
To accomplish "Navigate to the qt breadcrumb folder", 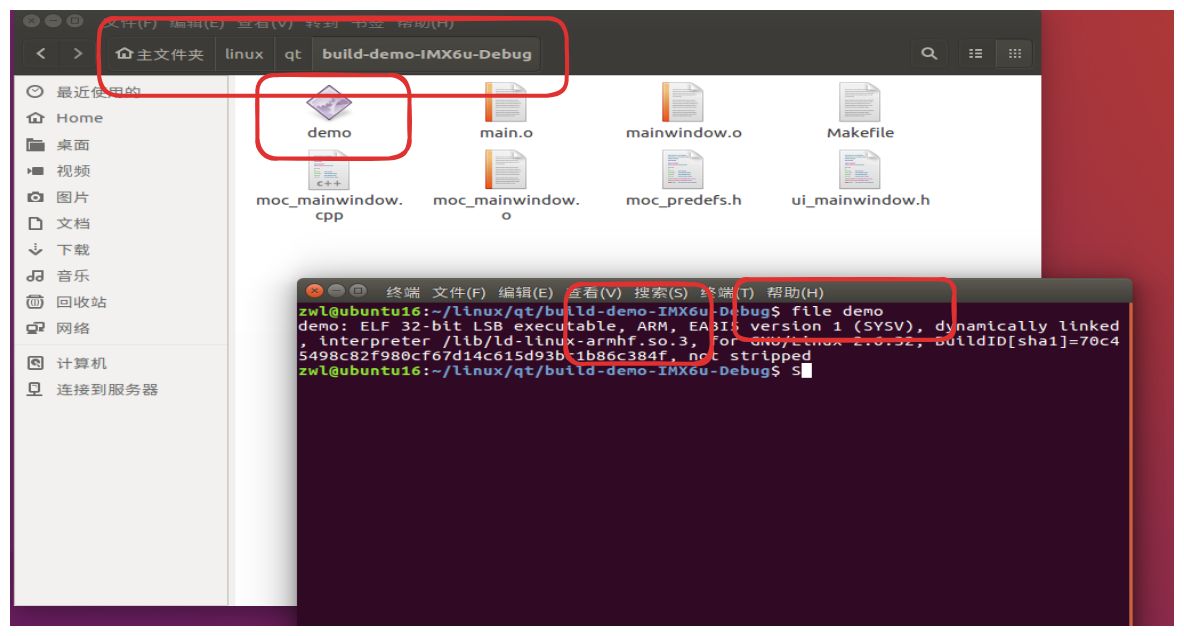I will (292, 54).
